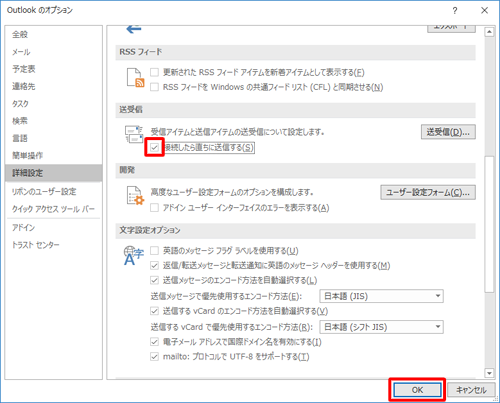
Task: Toggle RSS フィードを Windows 共通フィード同期 checkbox
Action: point(154,87)
